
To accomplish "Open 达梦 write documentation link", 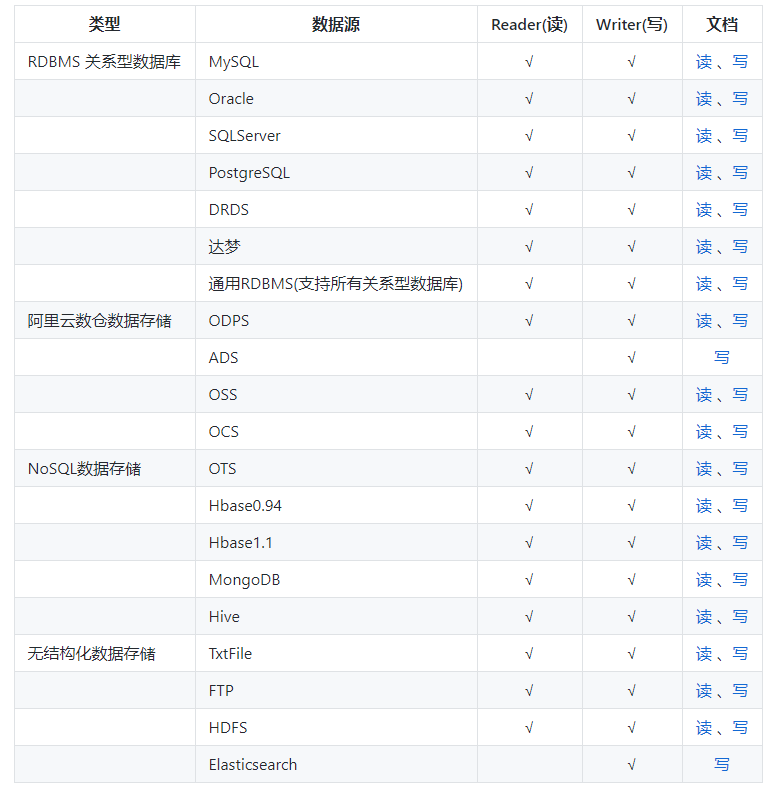I will pos(740,247).
